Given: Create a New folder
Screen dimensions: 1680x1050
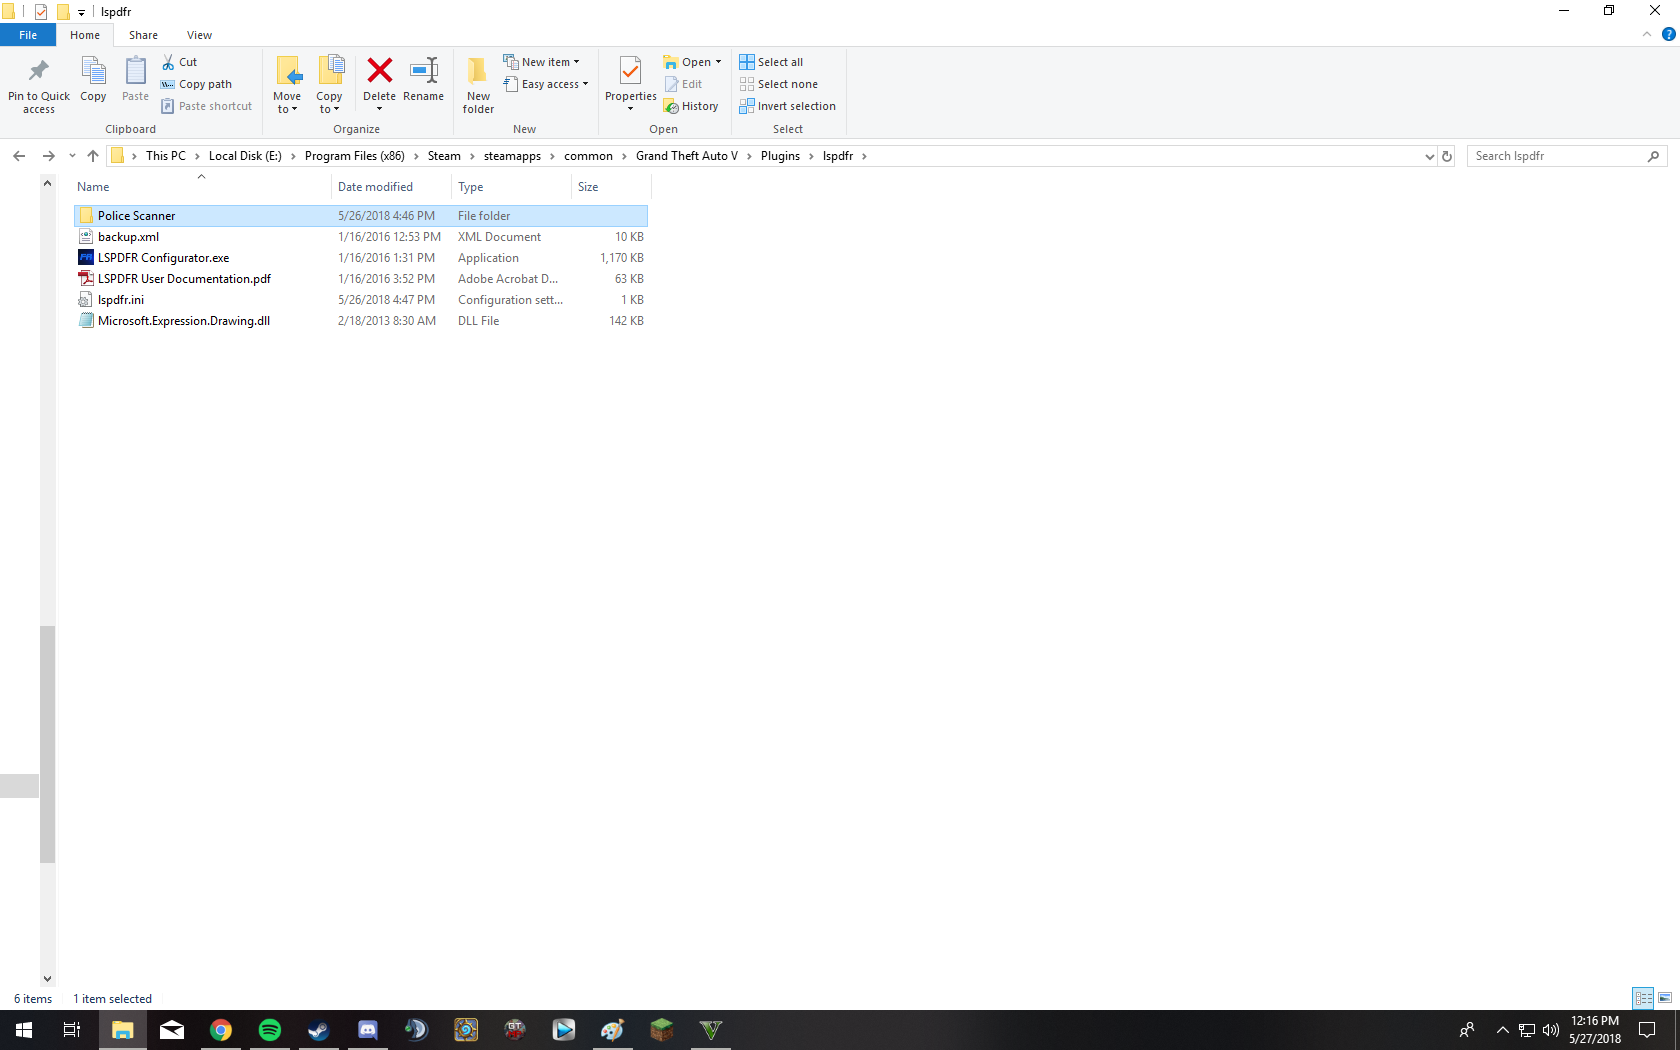Looking at the screenshot, I should [478, 85].
